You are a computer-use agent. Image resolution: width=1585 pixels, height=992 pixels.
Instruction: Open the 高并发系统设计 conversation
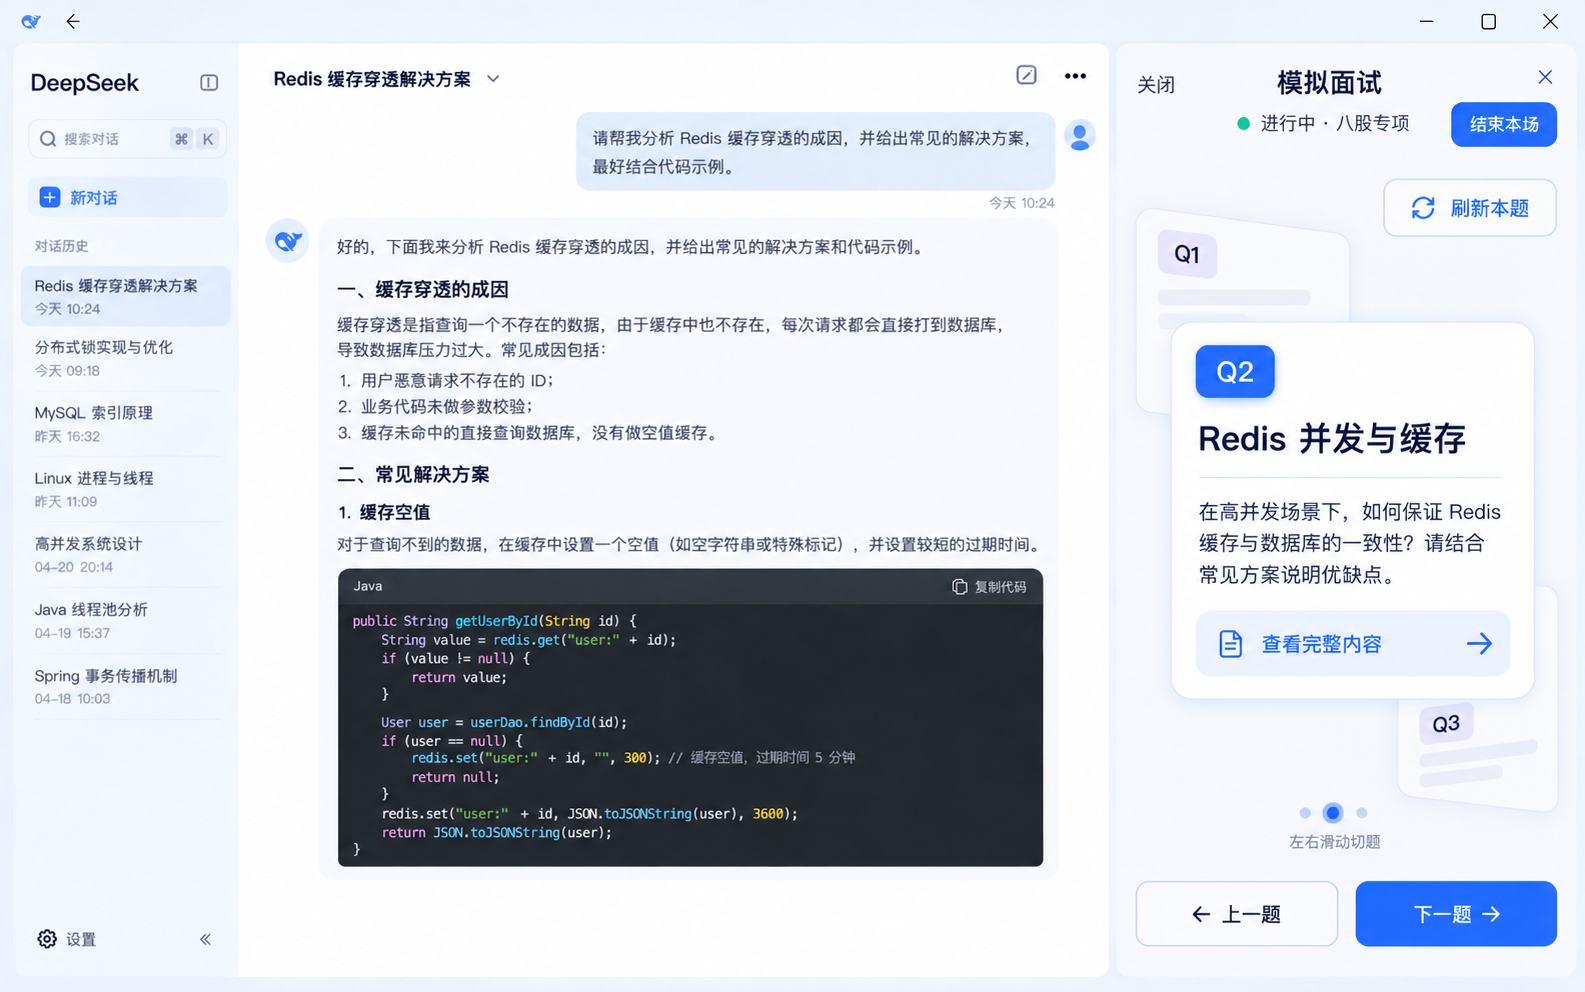126,555
